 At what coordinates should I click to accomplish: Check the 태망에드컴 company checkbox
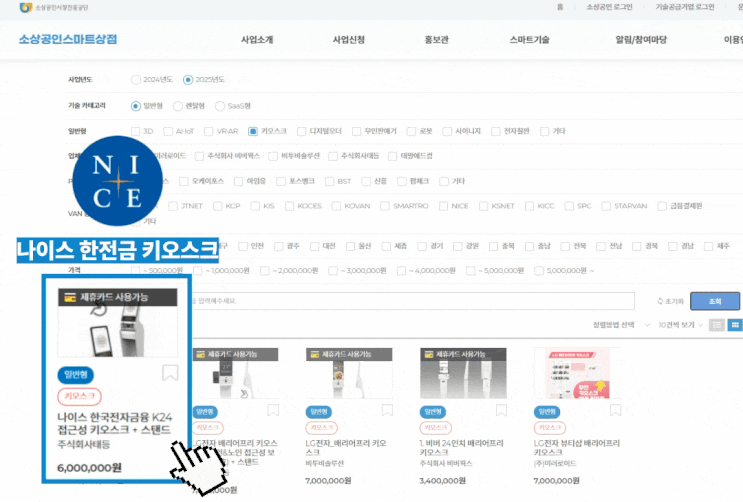(x=392, y=156)
